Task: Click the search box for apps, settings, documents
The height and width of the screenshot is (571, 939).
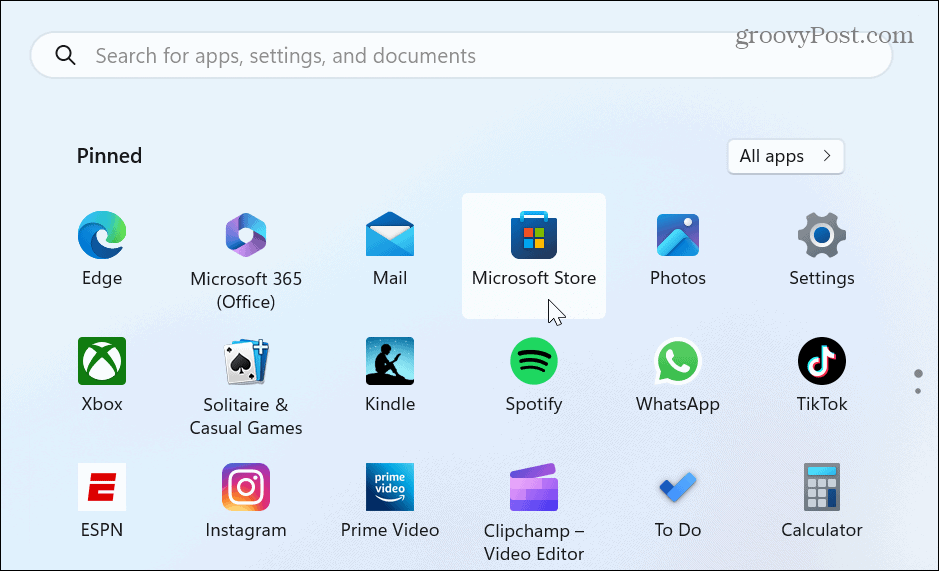Action: pos(461,55)
